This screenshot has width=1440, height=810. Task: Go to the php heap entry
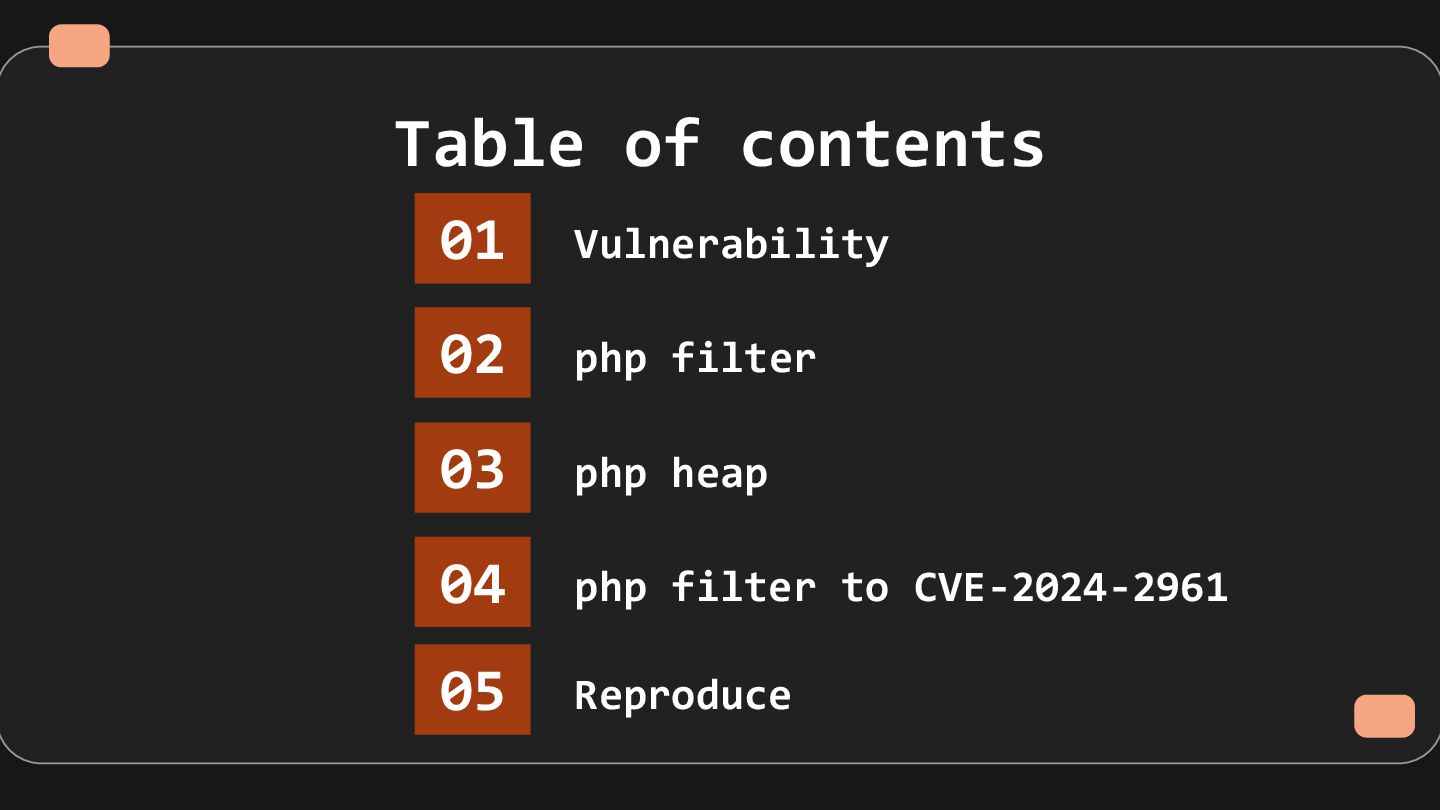point(671,473)
